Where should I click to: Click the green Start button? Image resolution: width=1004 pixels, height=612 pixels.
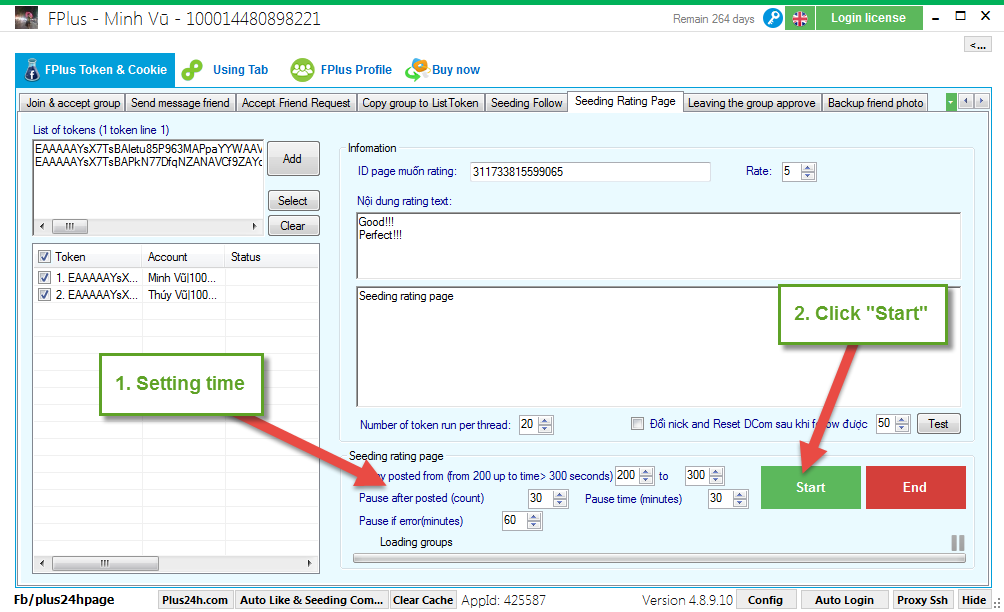click(x=811, y=487)
